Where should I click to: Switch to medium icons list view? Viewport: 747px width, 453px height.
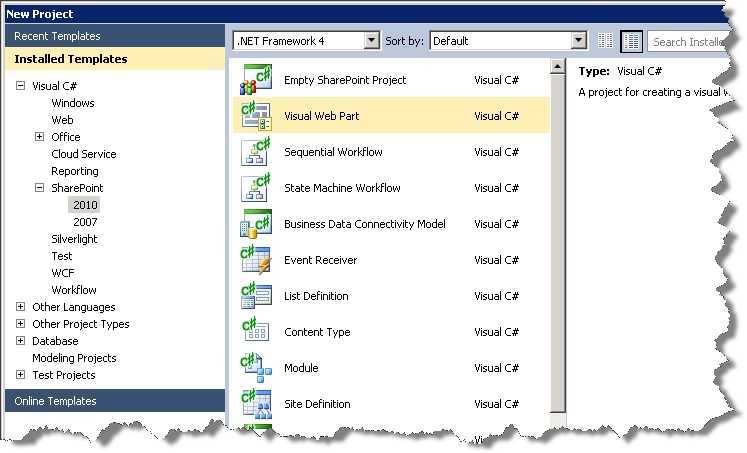pos(632,41)
